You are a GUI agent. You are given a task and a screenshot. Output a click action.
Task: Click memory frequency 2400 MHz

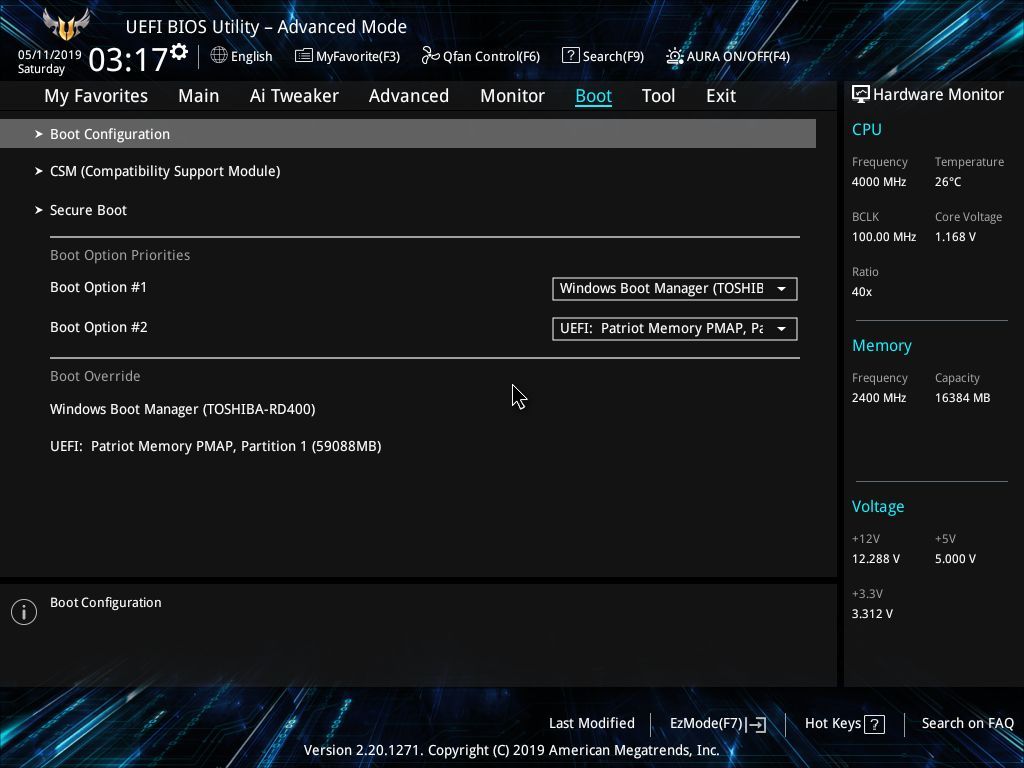click(879, 398)
